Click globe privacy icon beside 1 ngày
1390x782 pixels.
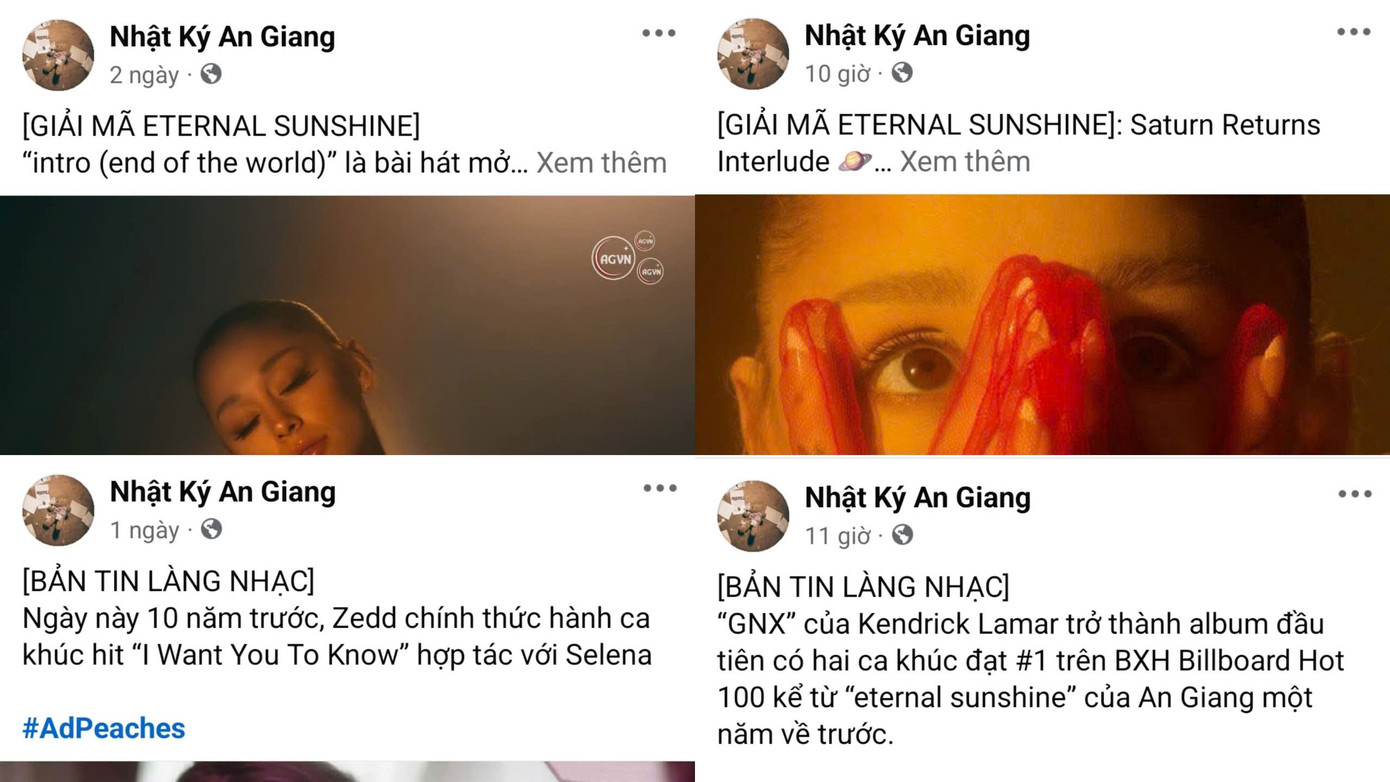point(211,529)
